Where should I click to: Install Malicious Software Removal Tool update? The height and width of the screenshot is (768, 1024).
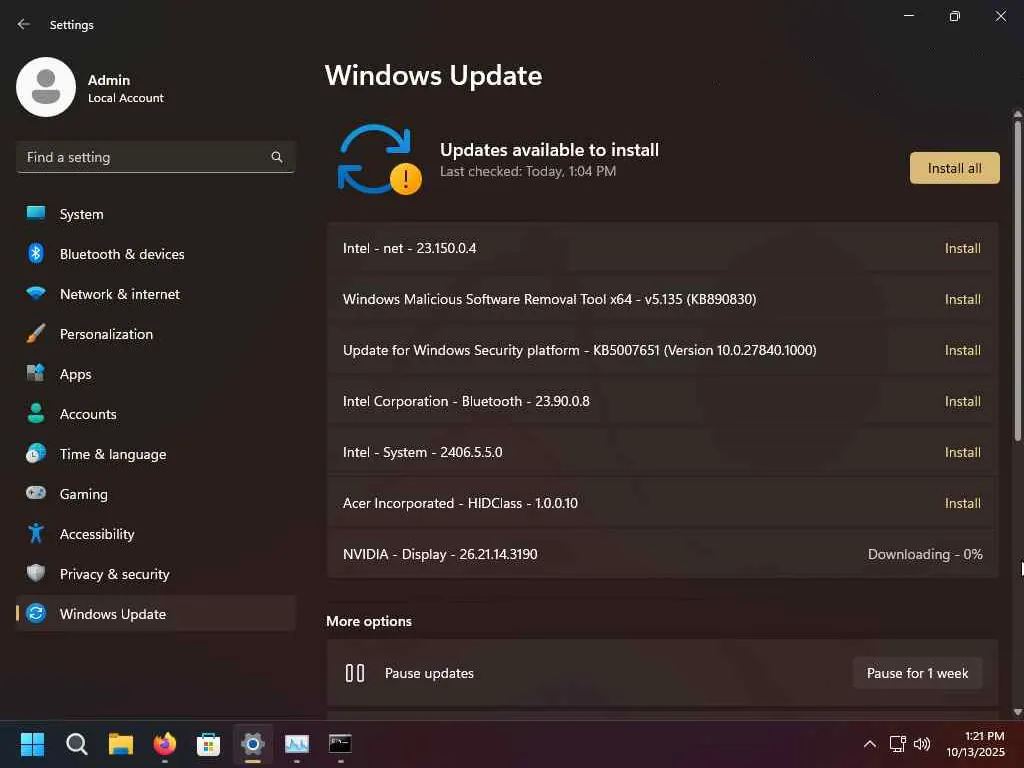[962, 299]
